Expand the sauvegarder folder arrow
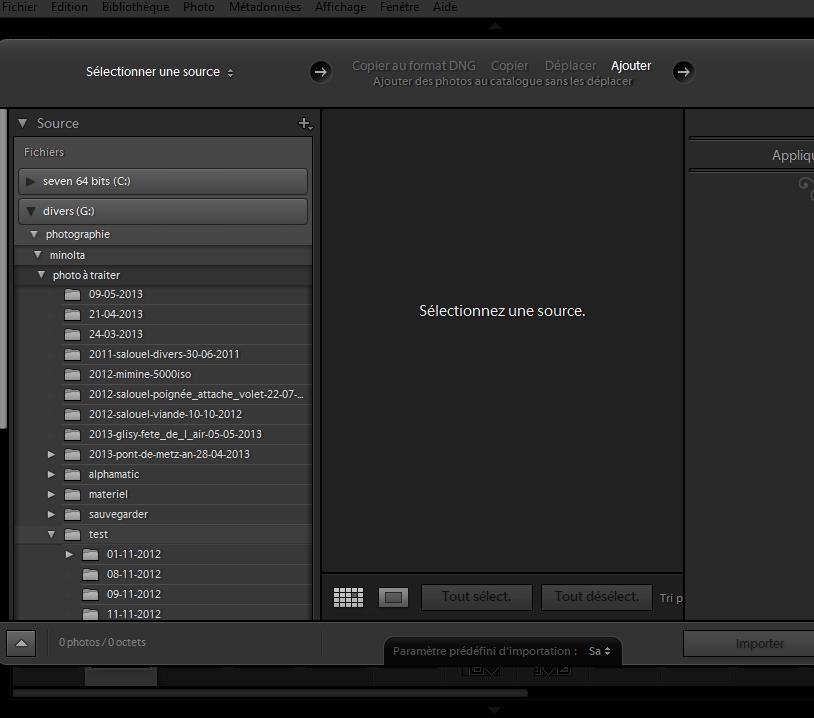 51,514
